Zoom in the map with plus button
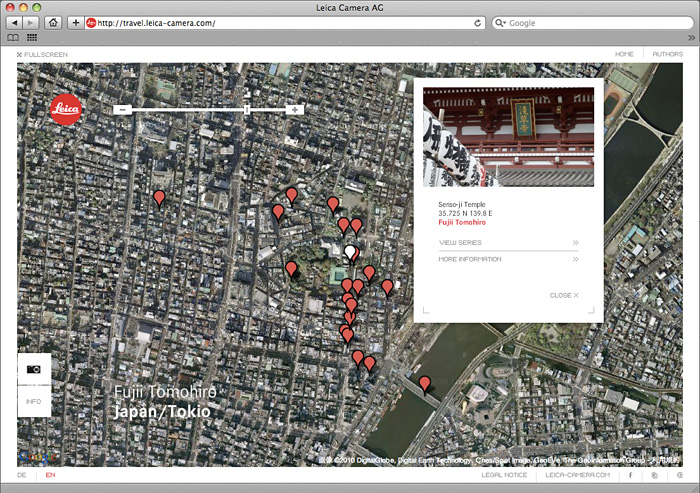The width and height of the screenshot is (700, 493). (295, 109)
